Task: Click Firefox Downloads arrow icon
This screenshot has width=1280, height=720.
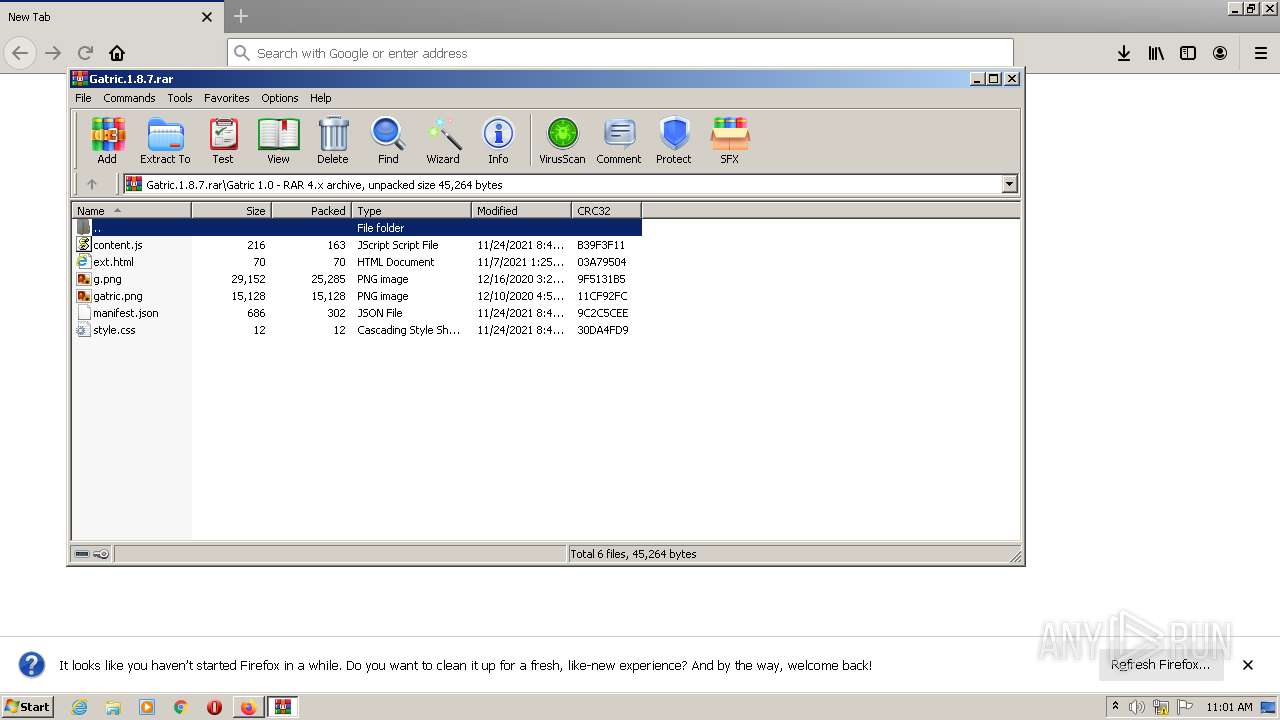Action: pos(1124,53)
